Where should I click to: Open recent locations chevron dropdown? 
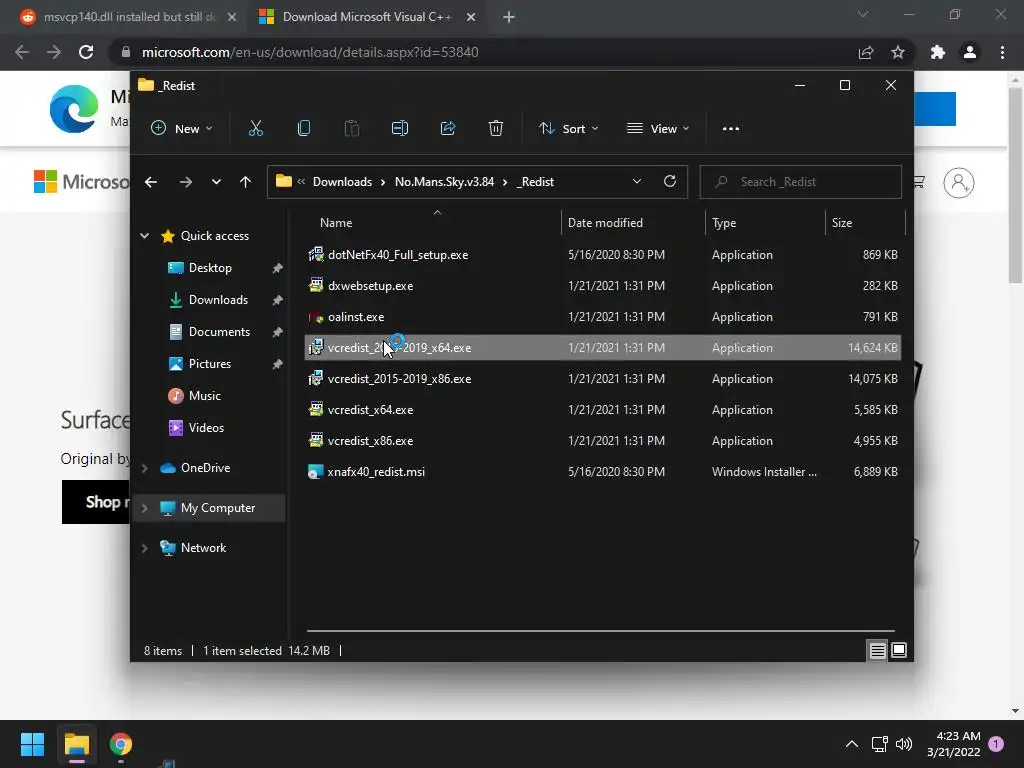coord(216,182)
